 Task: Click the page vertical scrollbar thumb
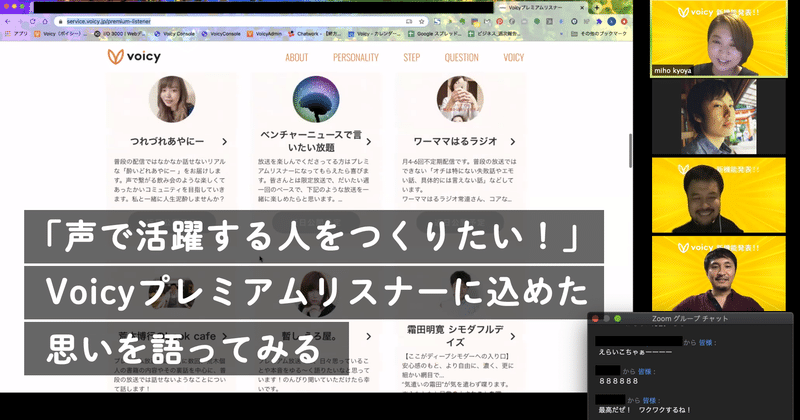pyautogui.click(x=630, y=151)
